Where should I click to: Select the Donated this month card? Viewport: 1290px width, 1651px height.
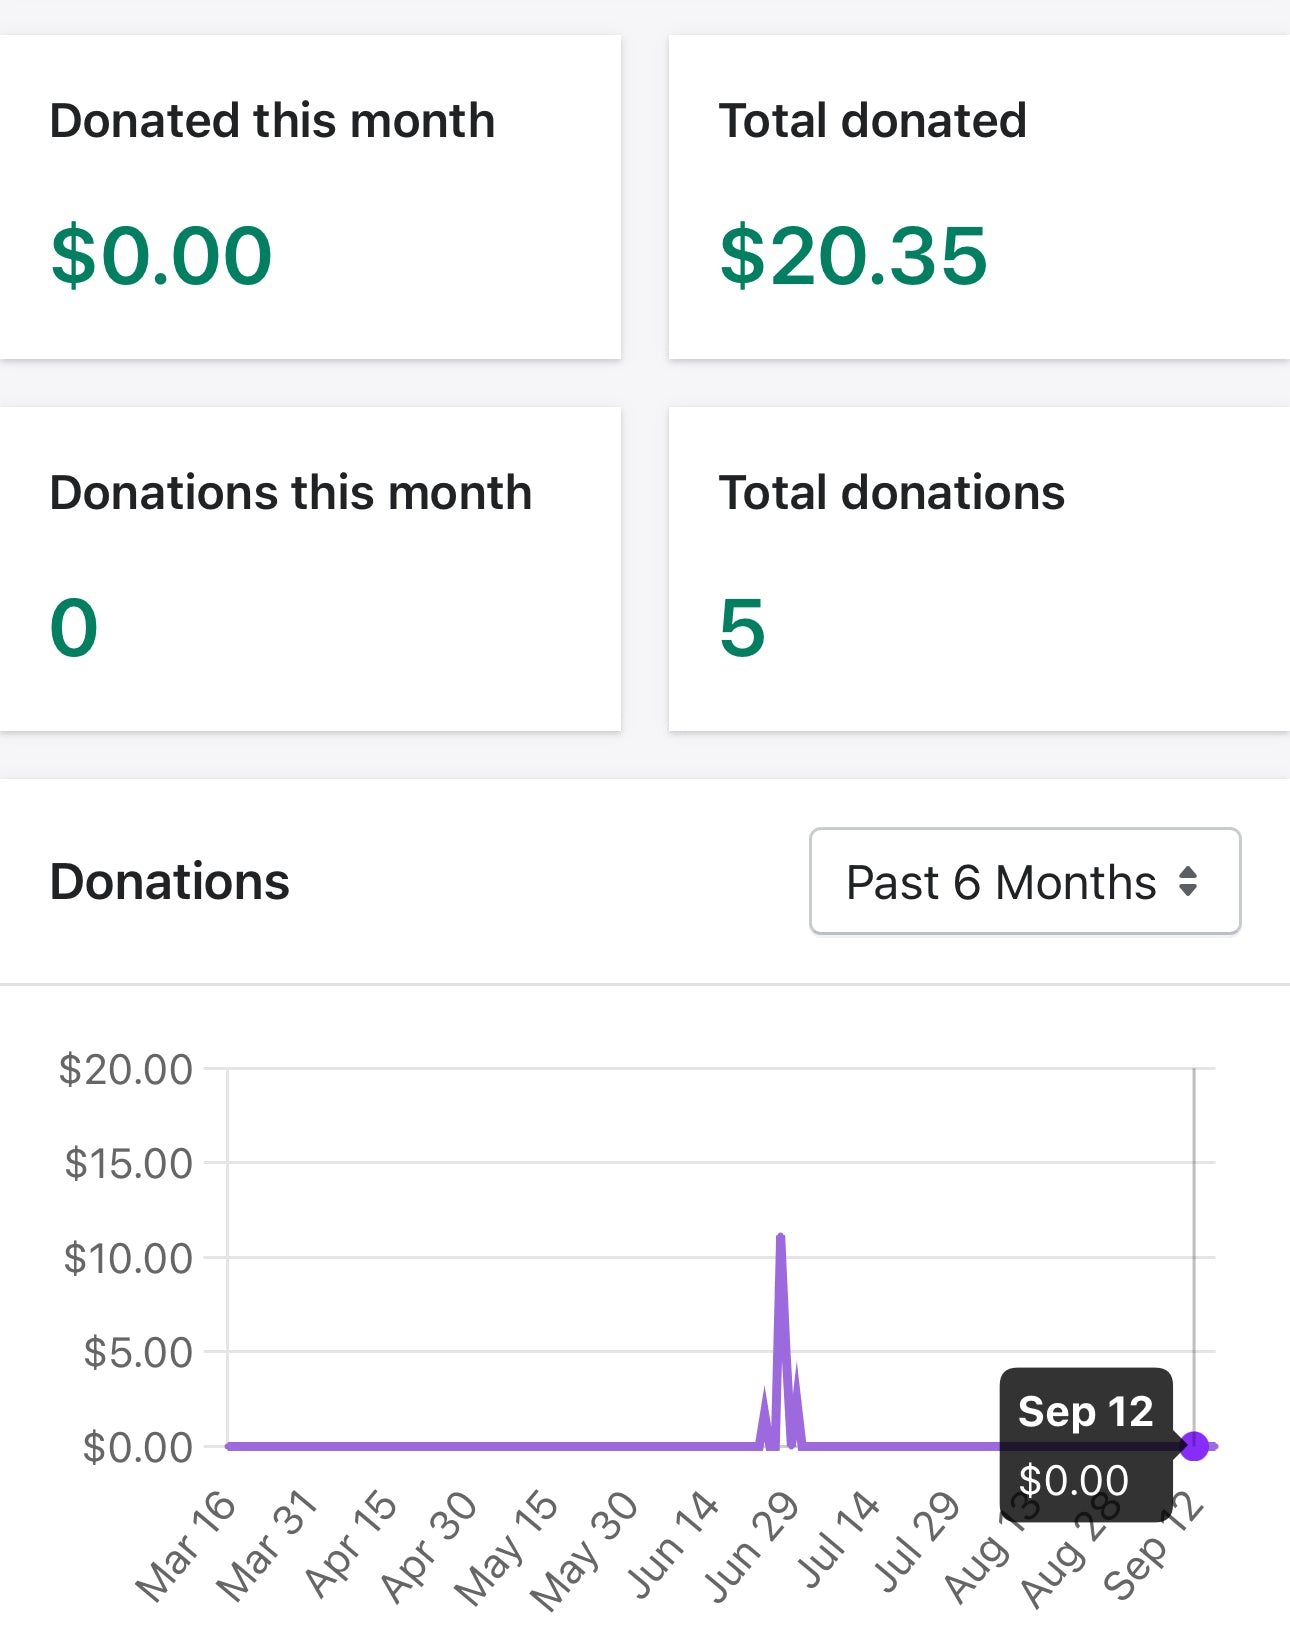coord(310,197)
